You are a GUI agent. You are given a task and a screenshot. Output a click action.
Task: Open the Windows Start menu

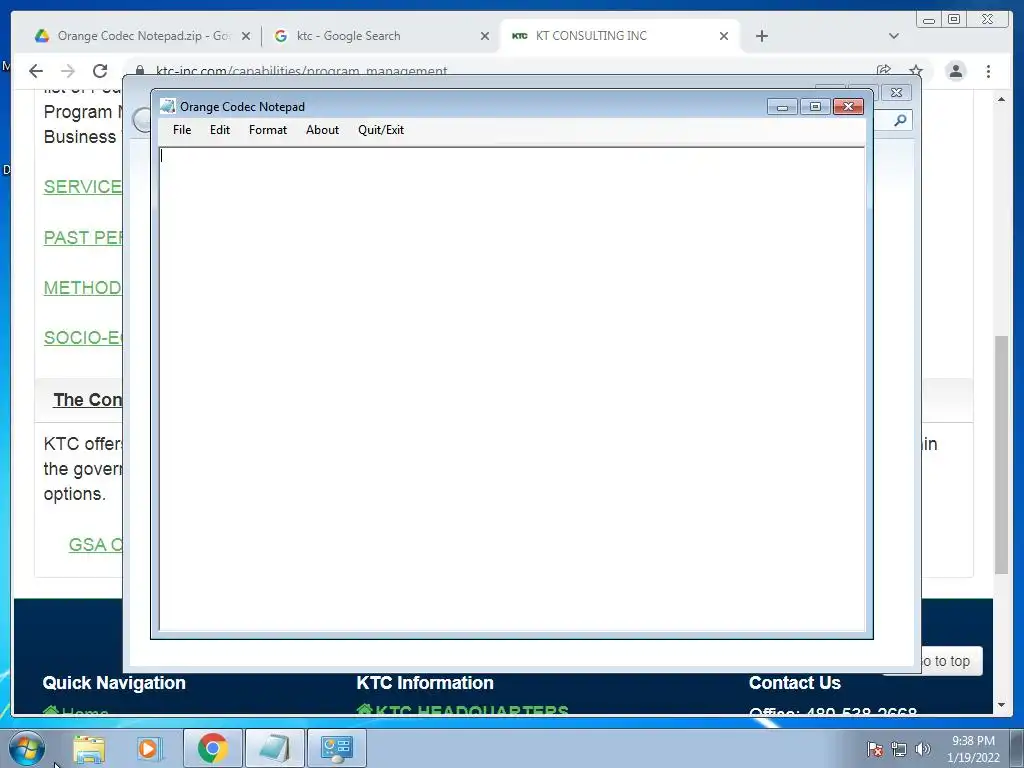pyautogui.click(x=27, y=748)
